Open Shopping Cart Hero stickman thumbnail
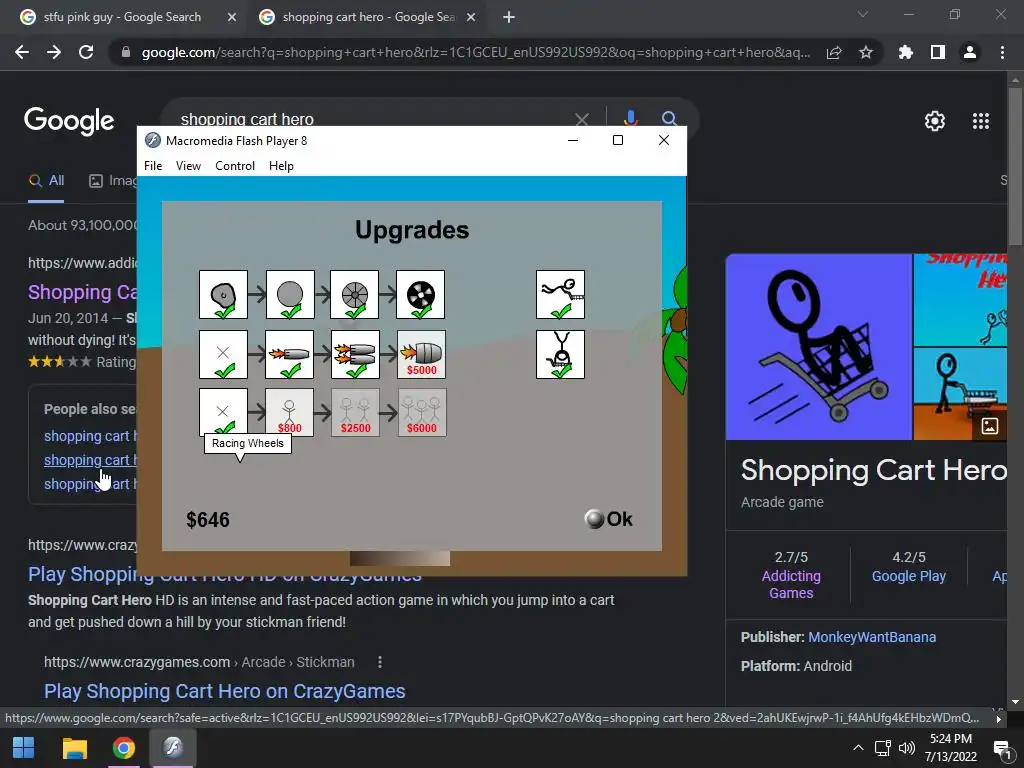1024x768 pixels. coord(819,347)
